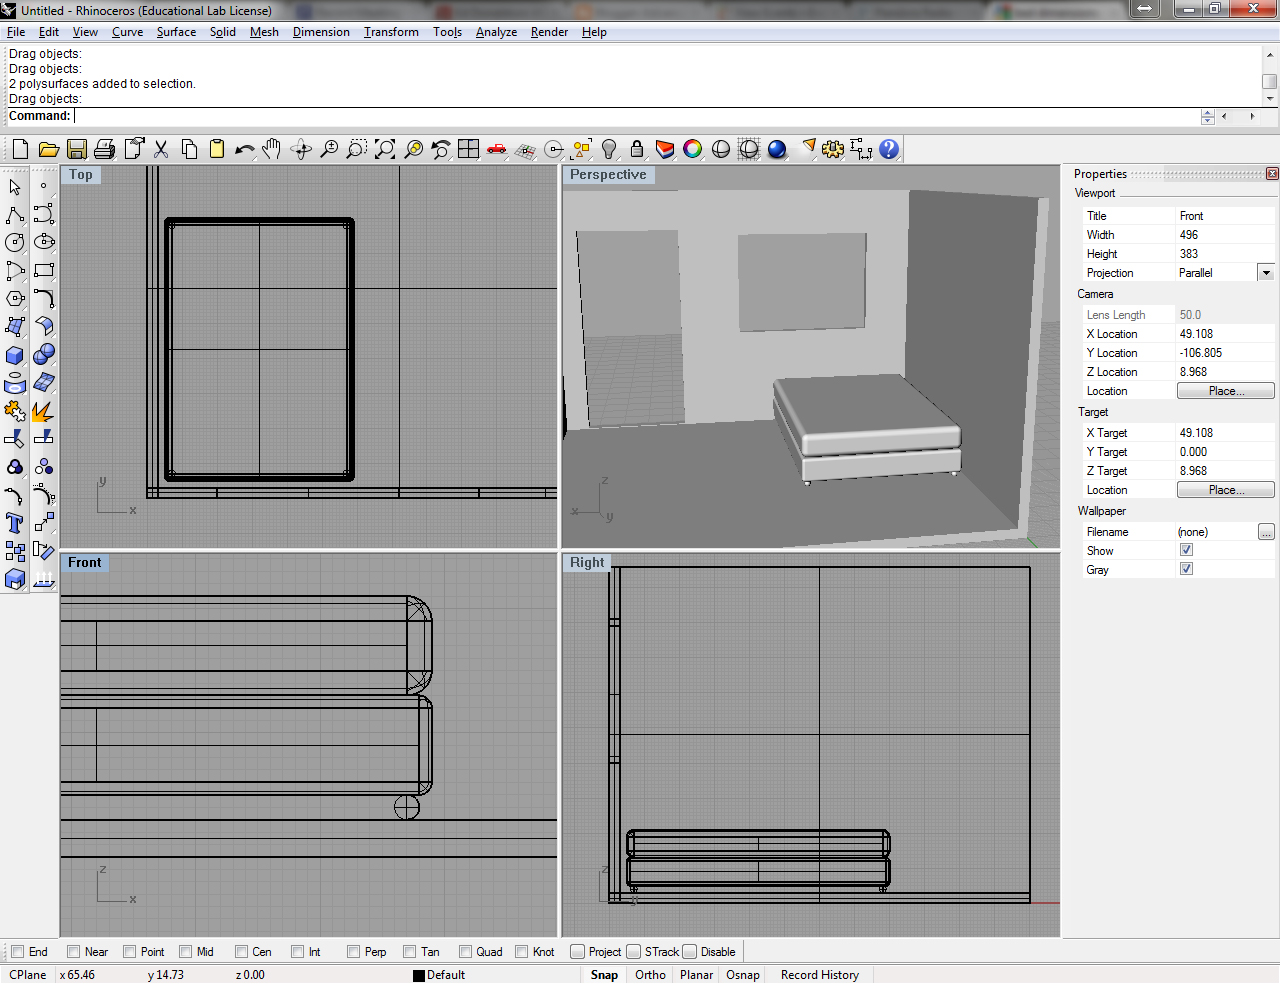Click Camera Location Place button
Image resolution: width=1280 pixels, height=984 pixels.
1226,391
